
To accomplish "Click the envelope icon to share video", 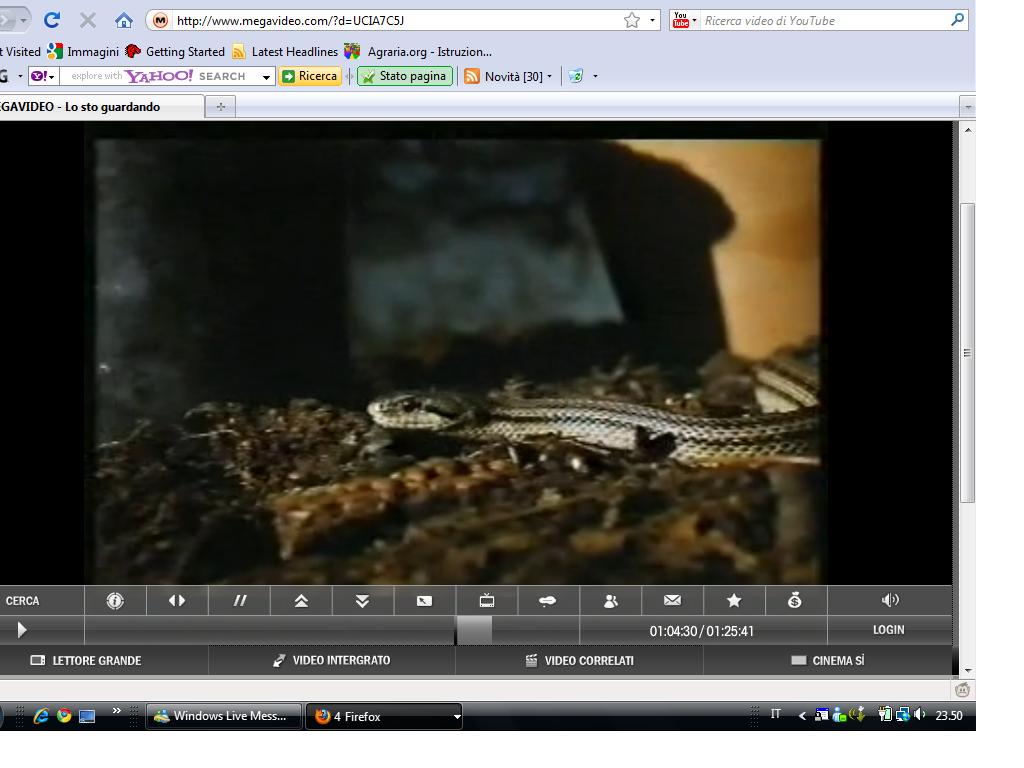I will [672, 601].
